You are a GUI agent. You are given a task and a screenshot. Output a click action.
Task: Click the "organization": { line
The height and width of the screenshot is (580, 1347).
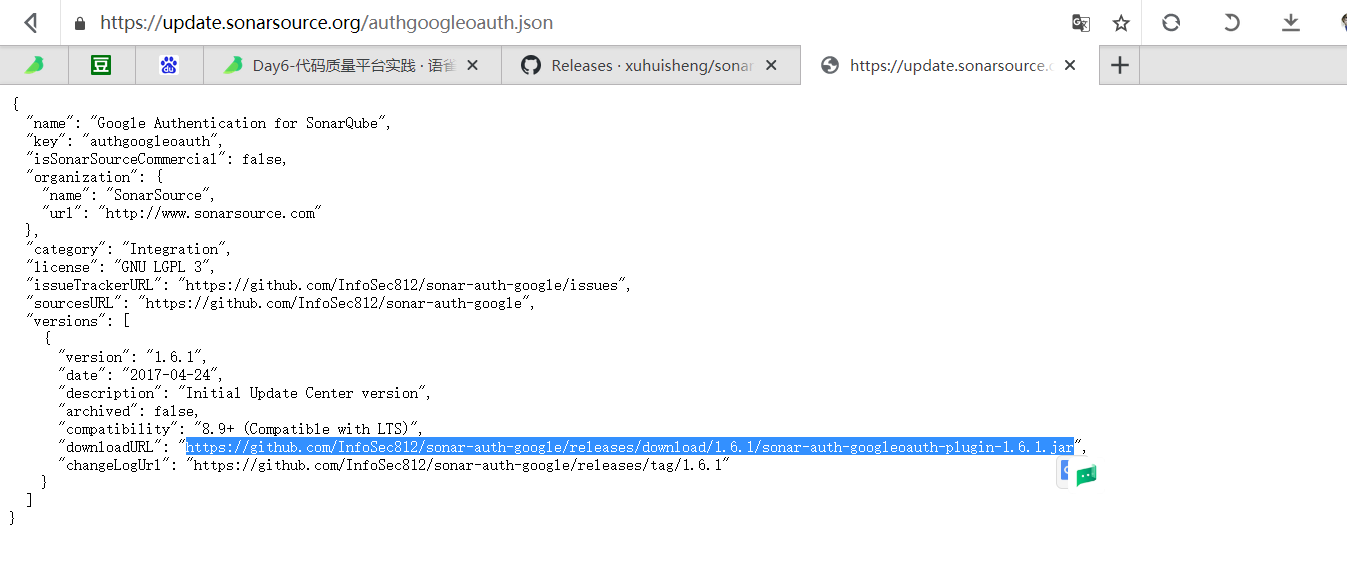tap(97, 177)
